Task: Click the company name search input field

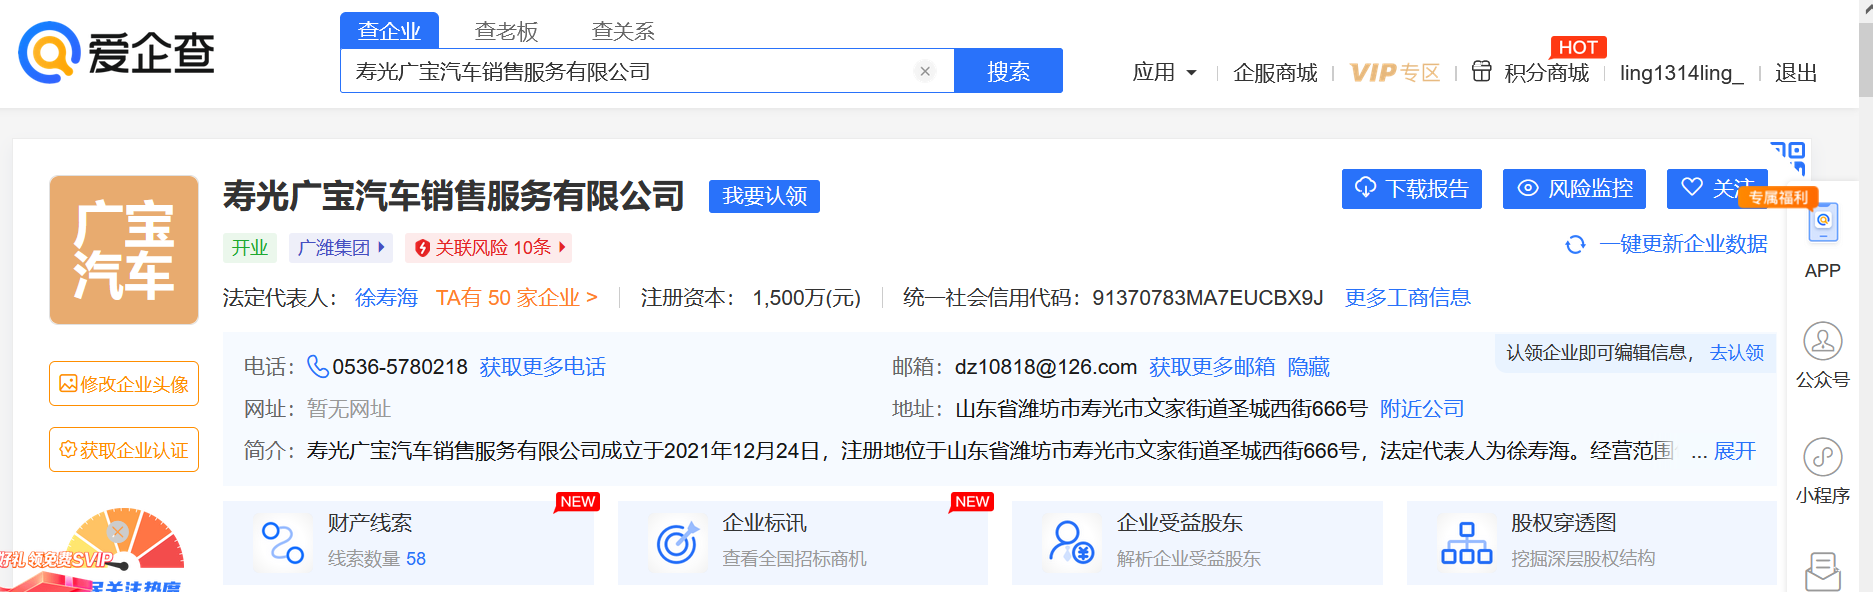Action: (620, 71)
